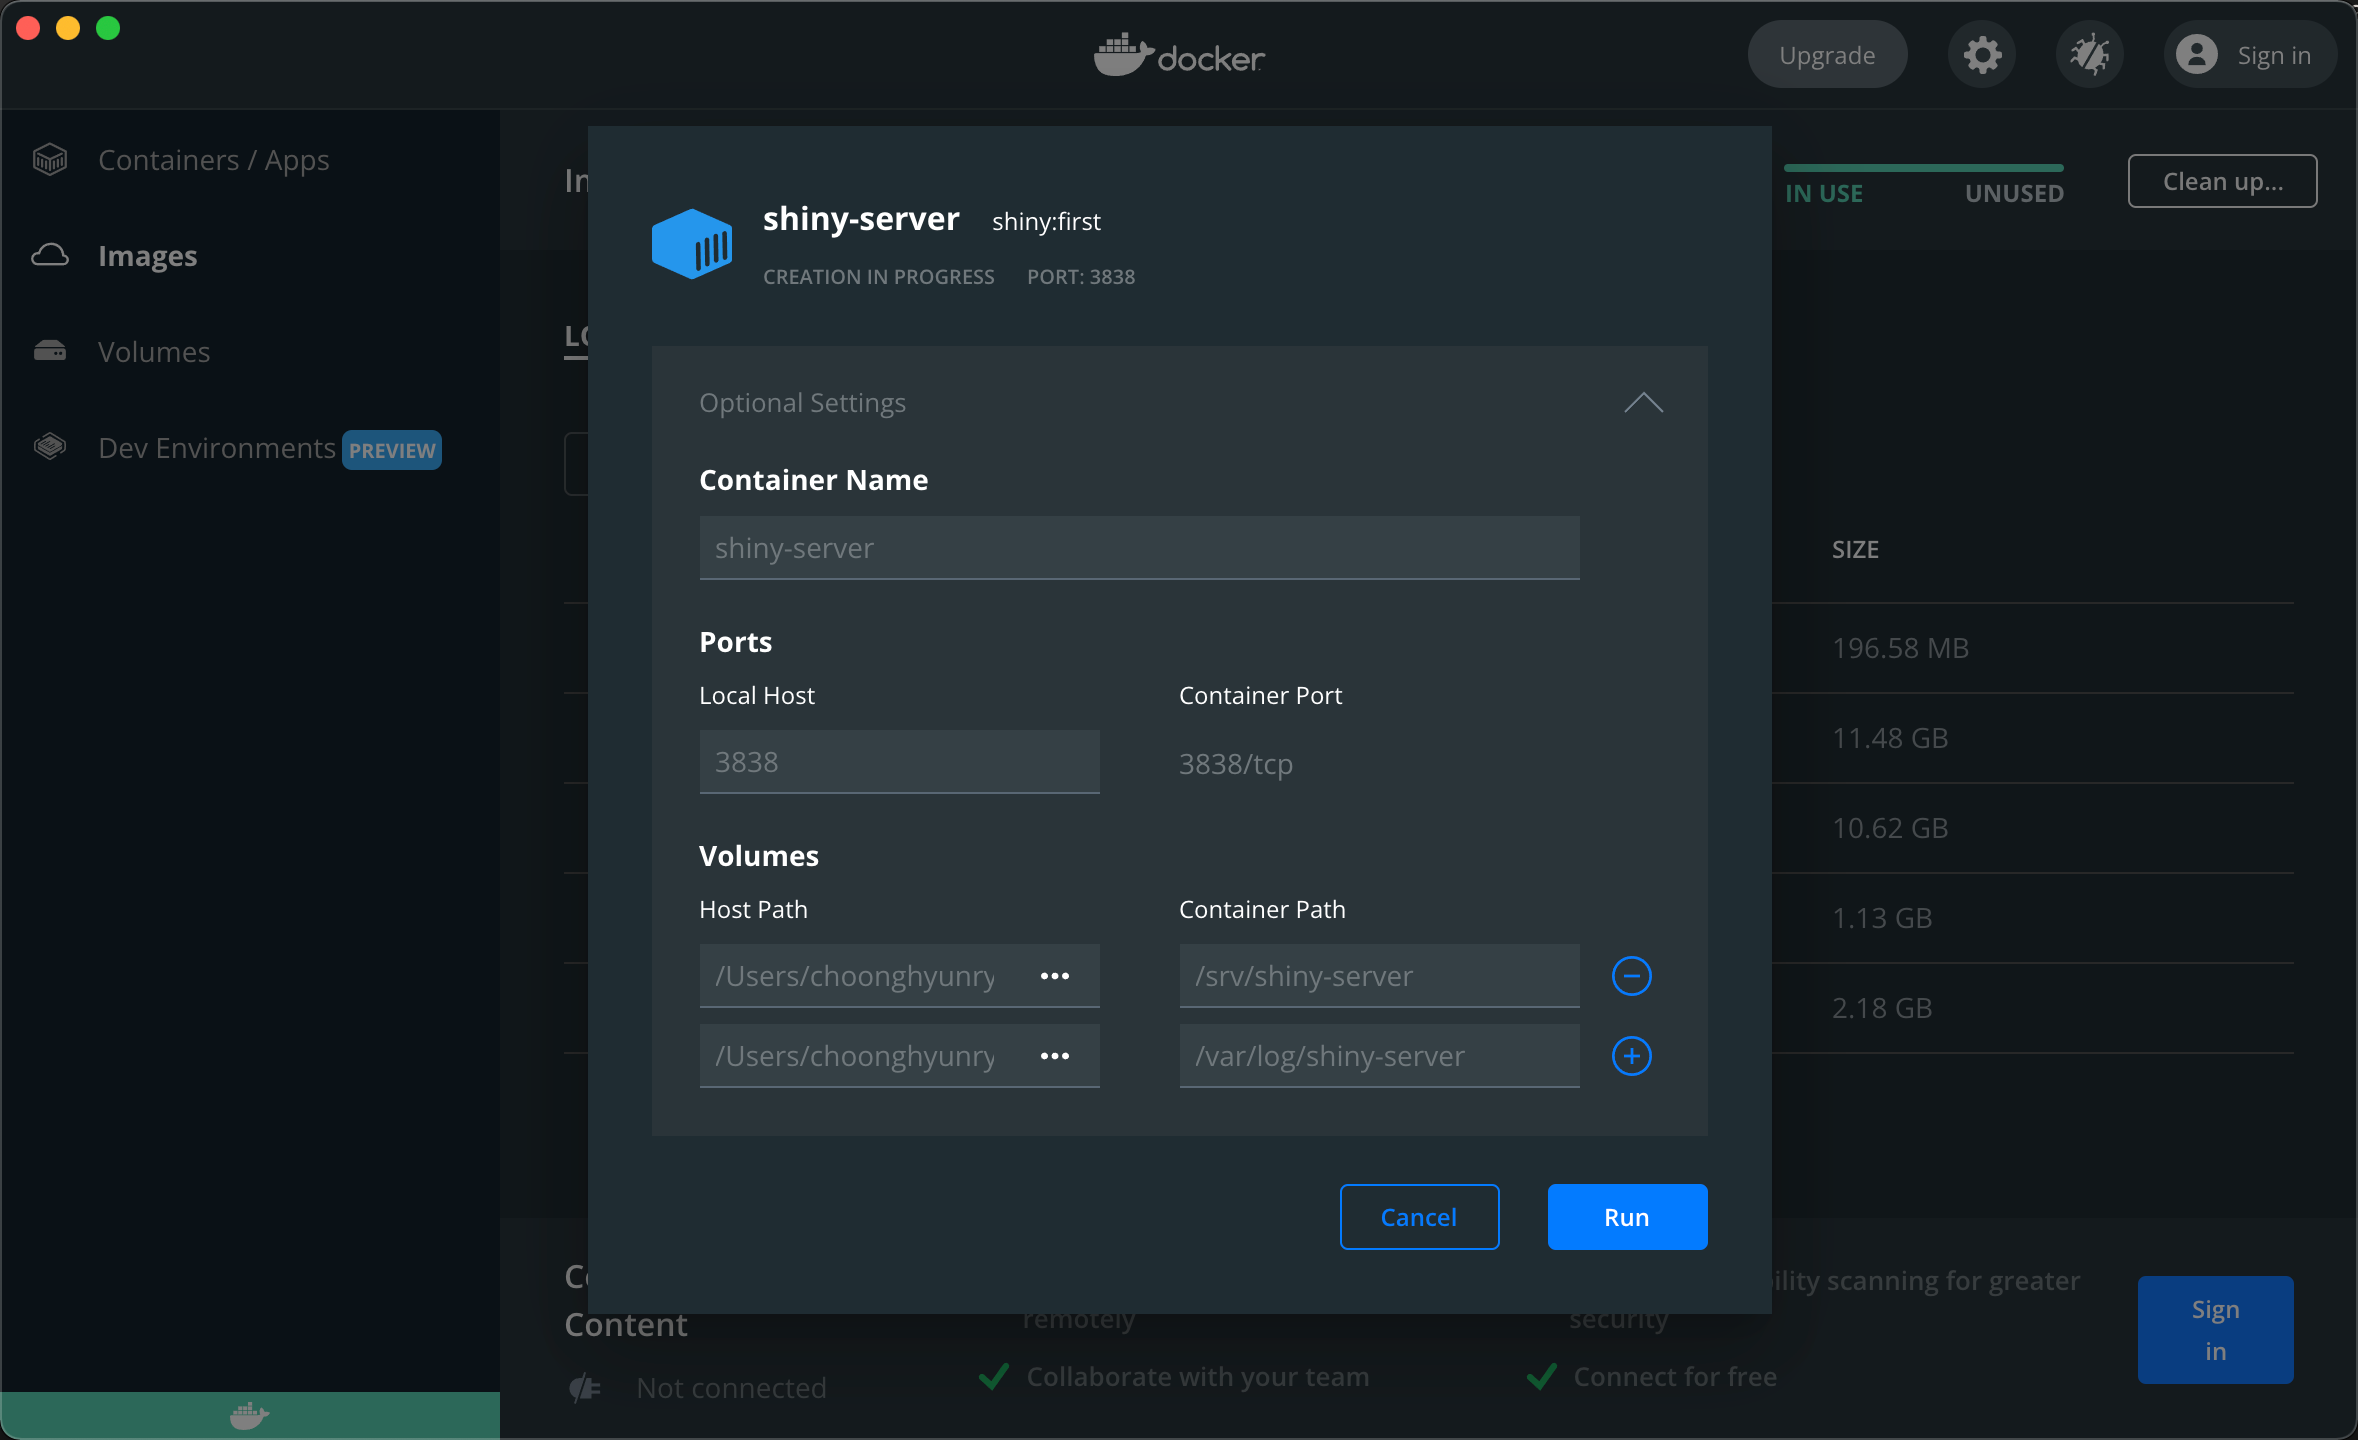Browse host path for /var/log/shiny-server volume
Image resolution: width=2358 pixels, height=1440 pixels.
(x=1055, y=1056)
